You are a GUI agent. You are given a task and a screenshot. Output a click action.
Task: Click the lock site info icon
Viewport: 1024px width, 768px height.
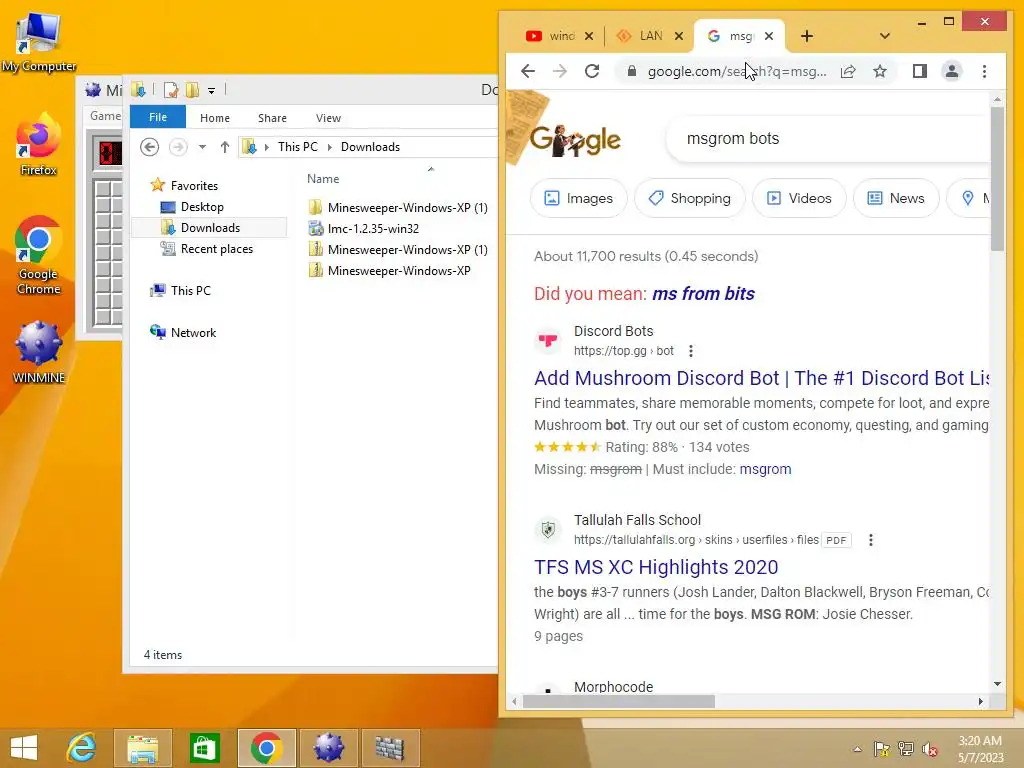click(632, 71)
